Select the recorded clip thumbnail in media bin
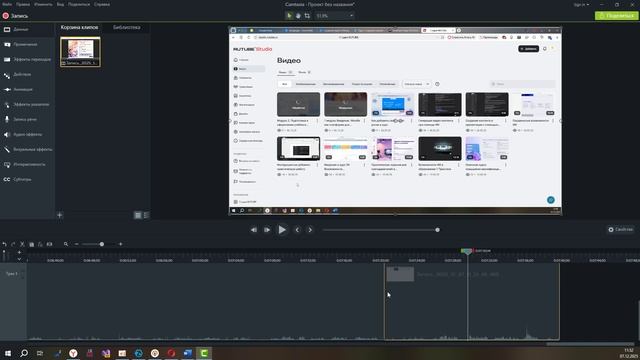 click(80, 52)
